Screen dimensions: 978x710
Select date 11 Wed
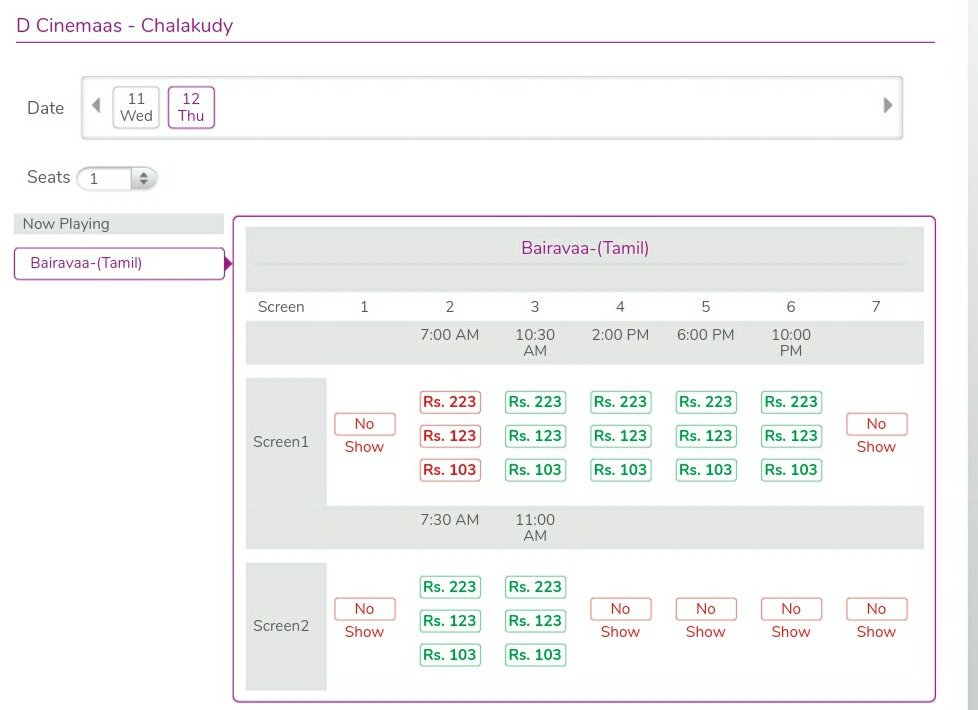tap(136, 107)
